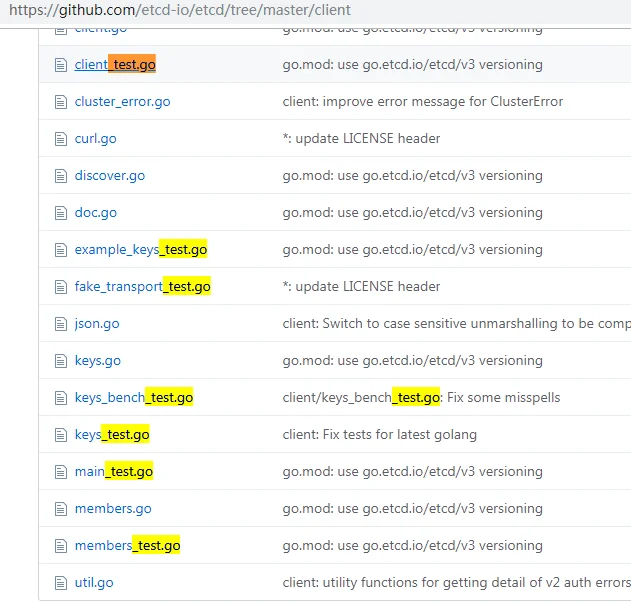
Task: Click the file icon beside curl.go
Action: tap(59, 139)
